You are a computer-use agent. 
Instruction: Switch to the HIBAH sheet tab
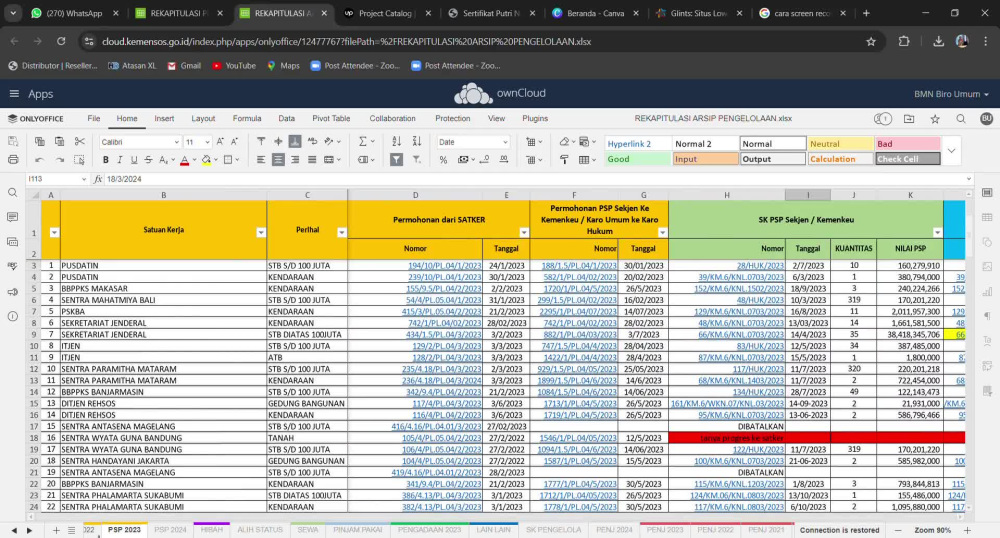click(x=212, y=530)
